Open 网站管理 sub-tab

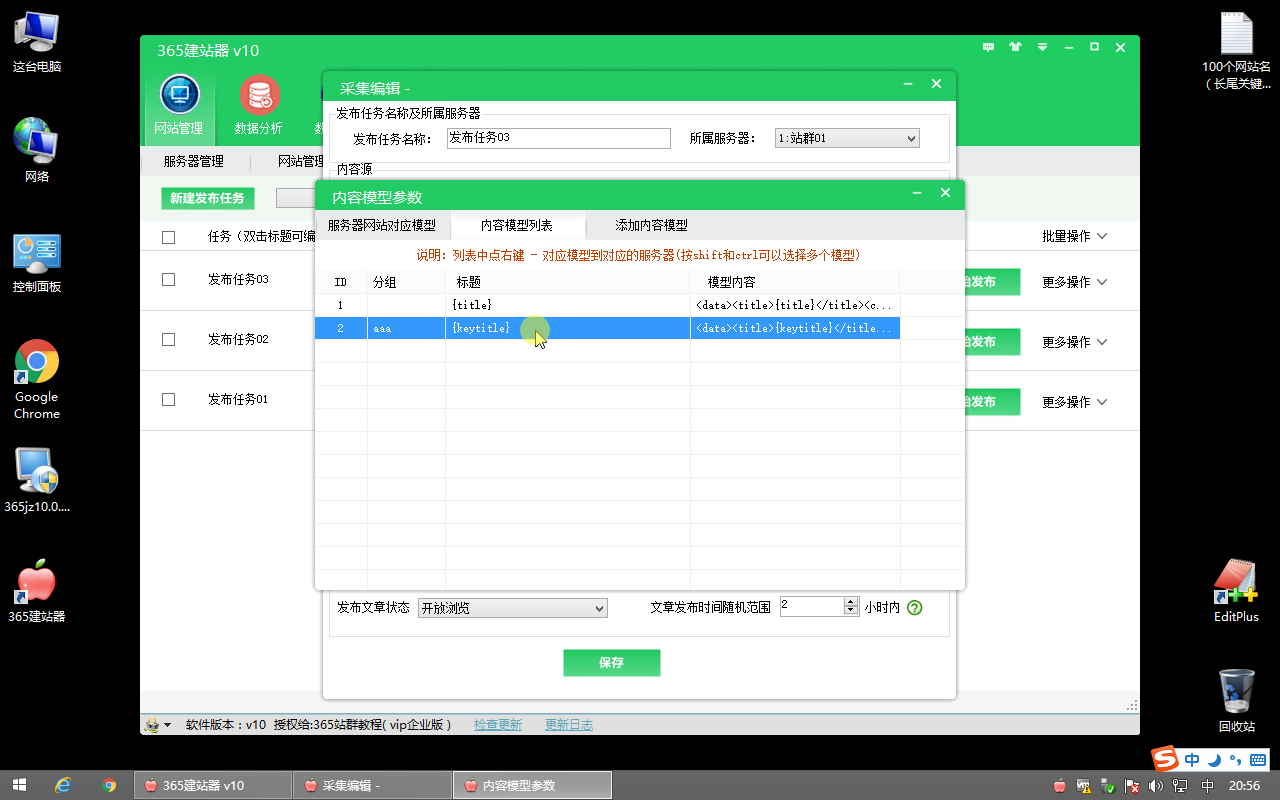(x=300, y=161)
